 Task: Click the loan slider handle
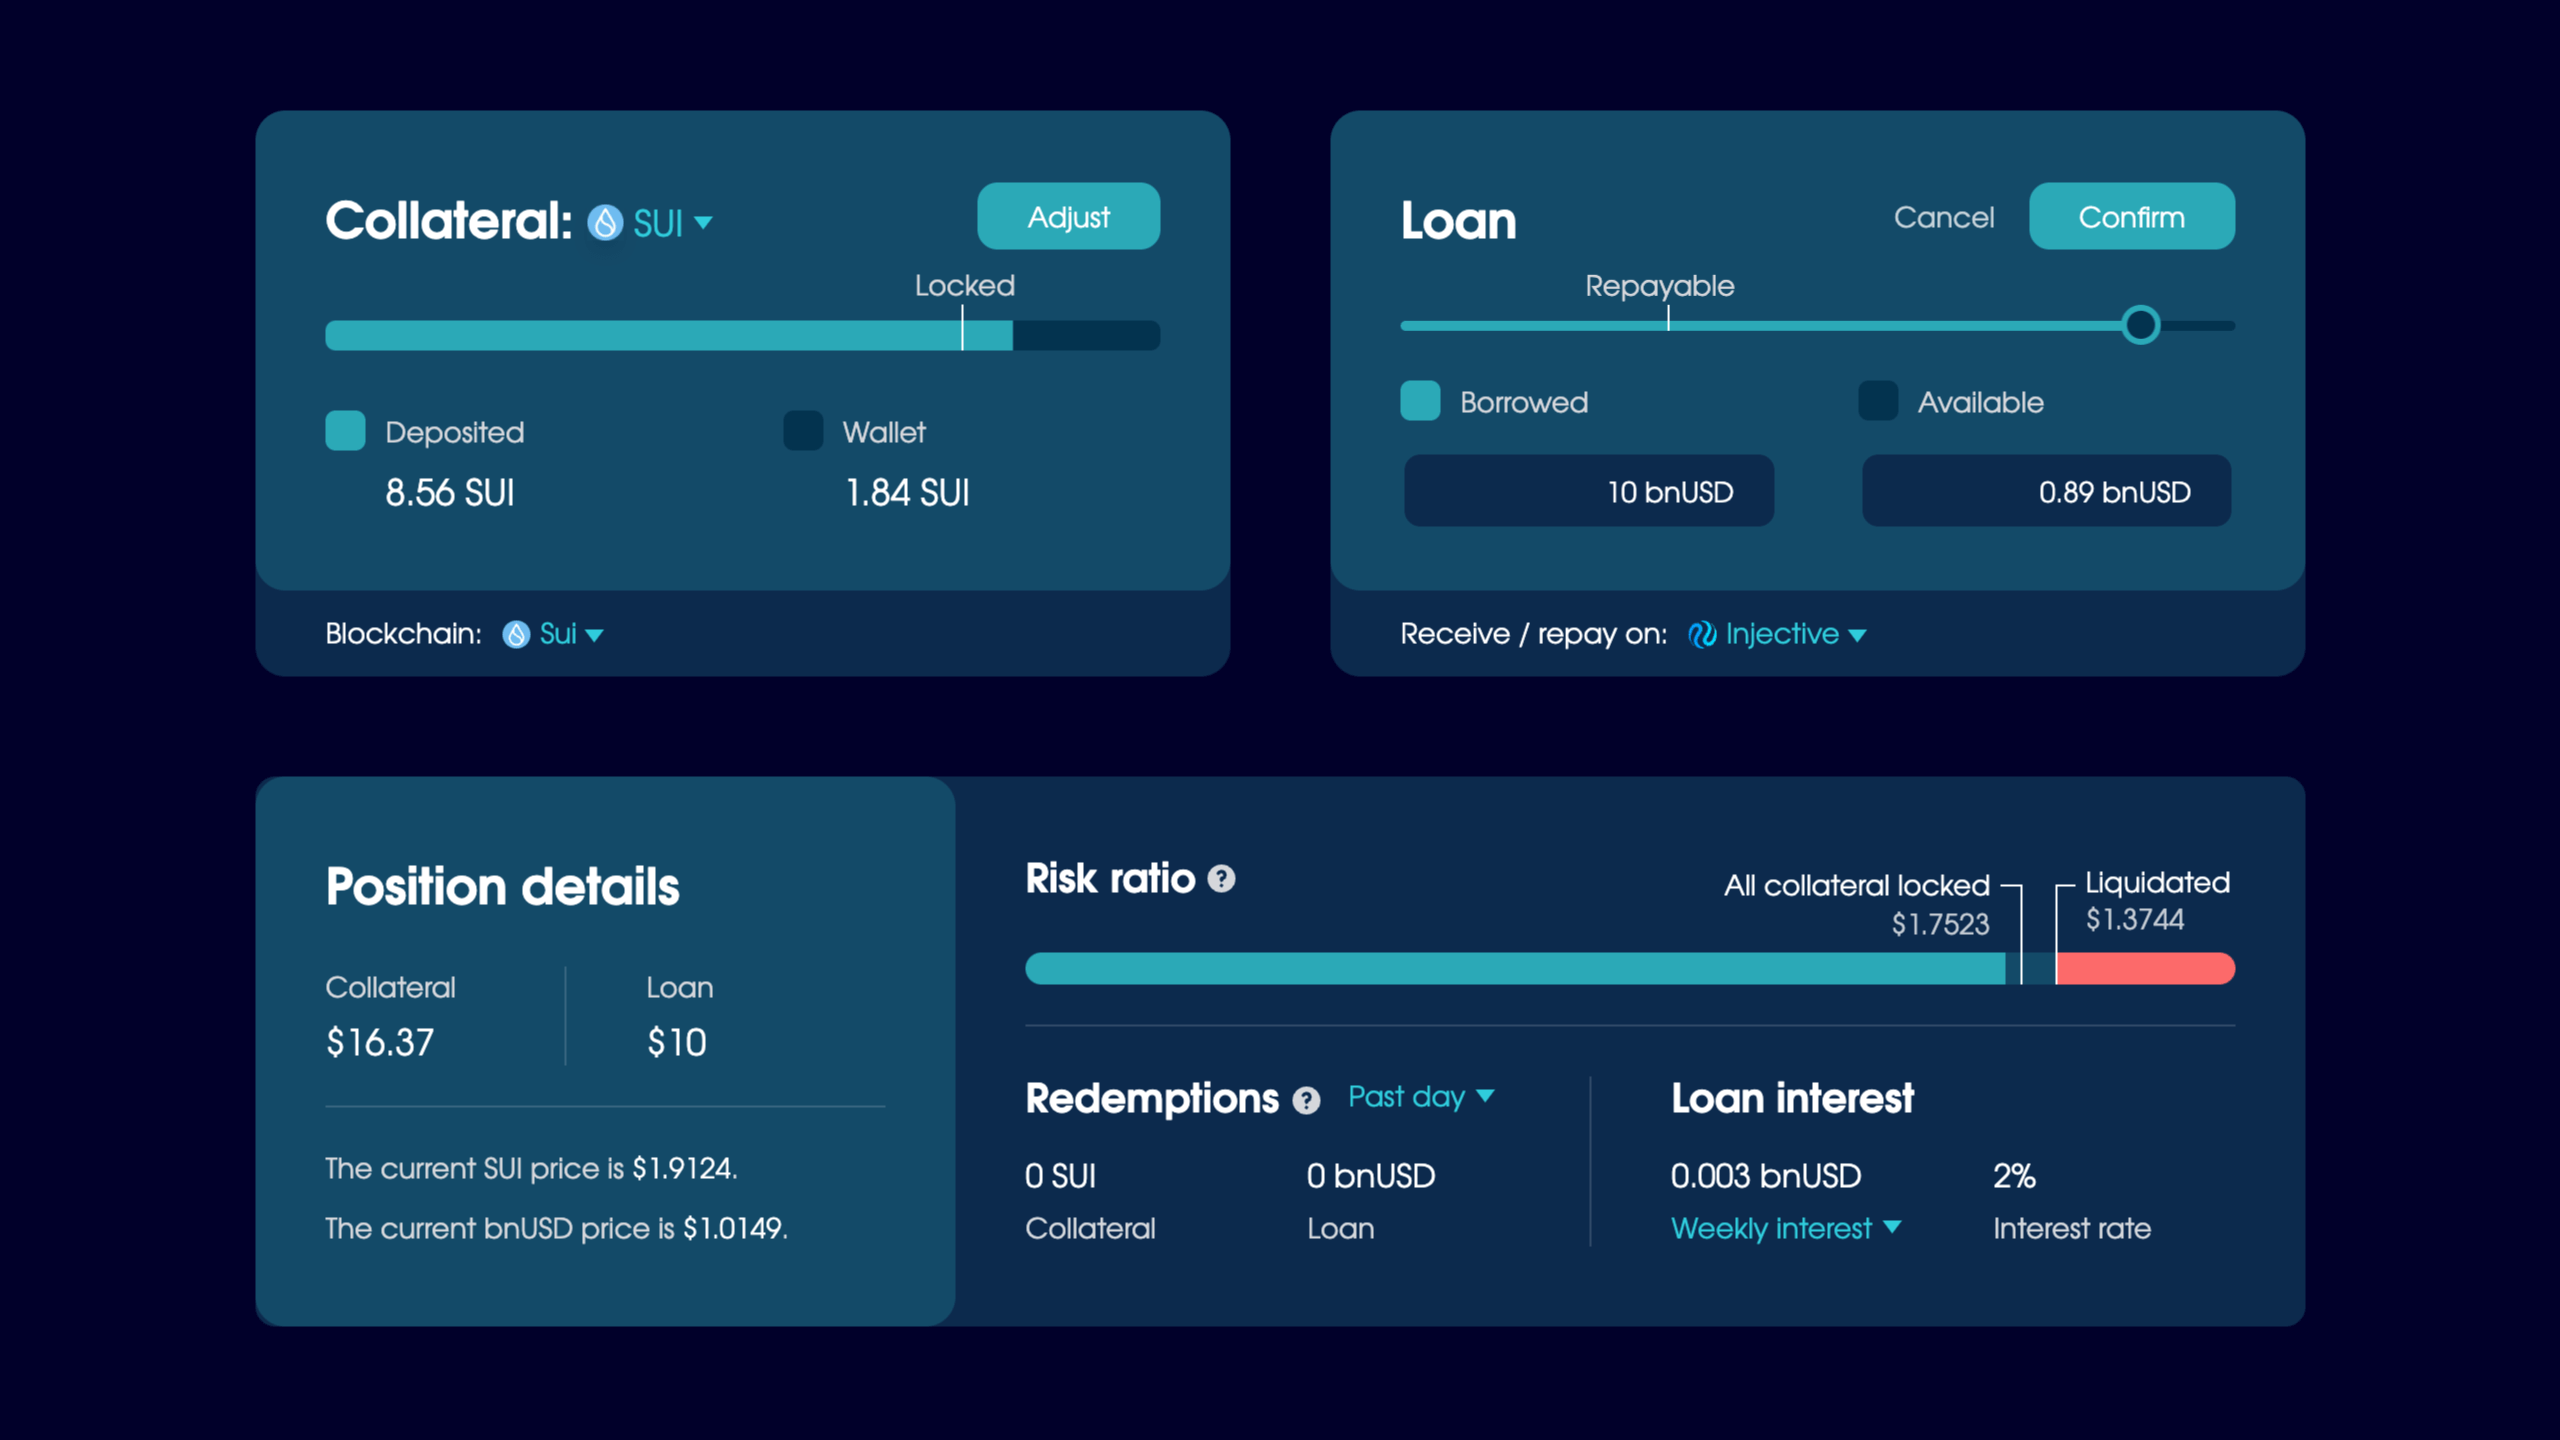point(2140,325)
